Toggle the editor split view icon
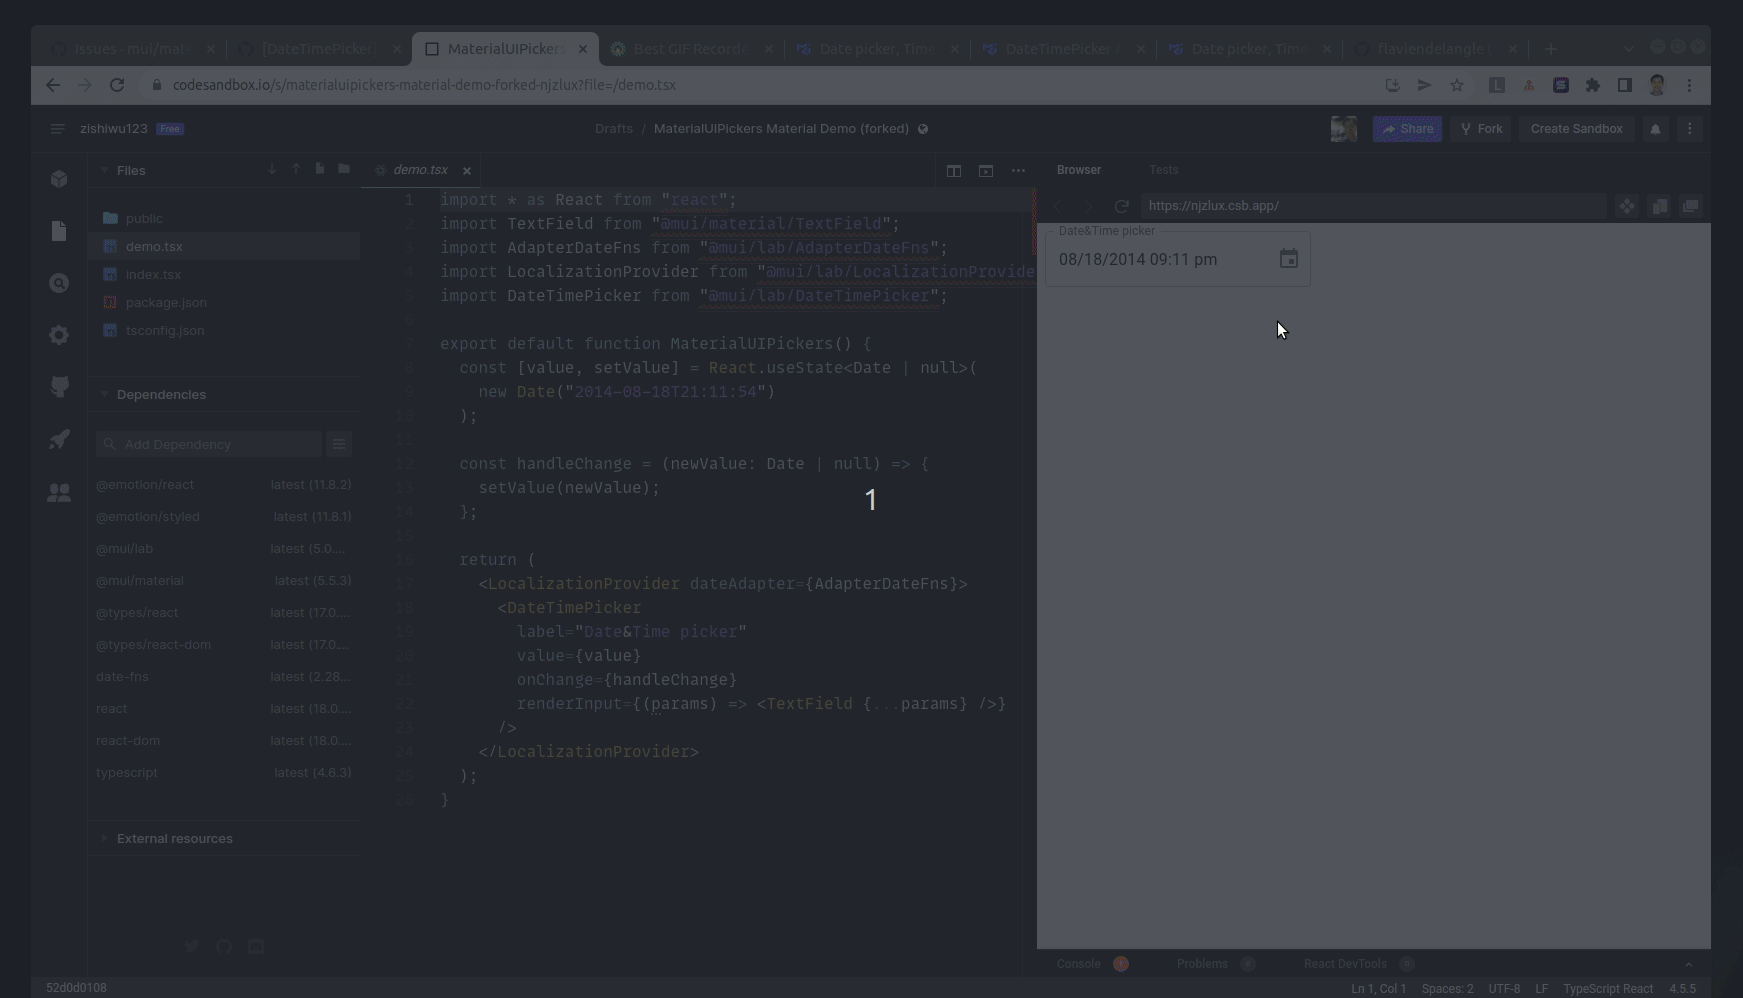Screen dimensions: 1743x998 (953, 171)
